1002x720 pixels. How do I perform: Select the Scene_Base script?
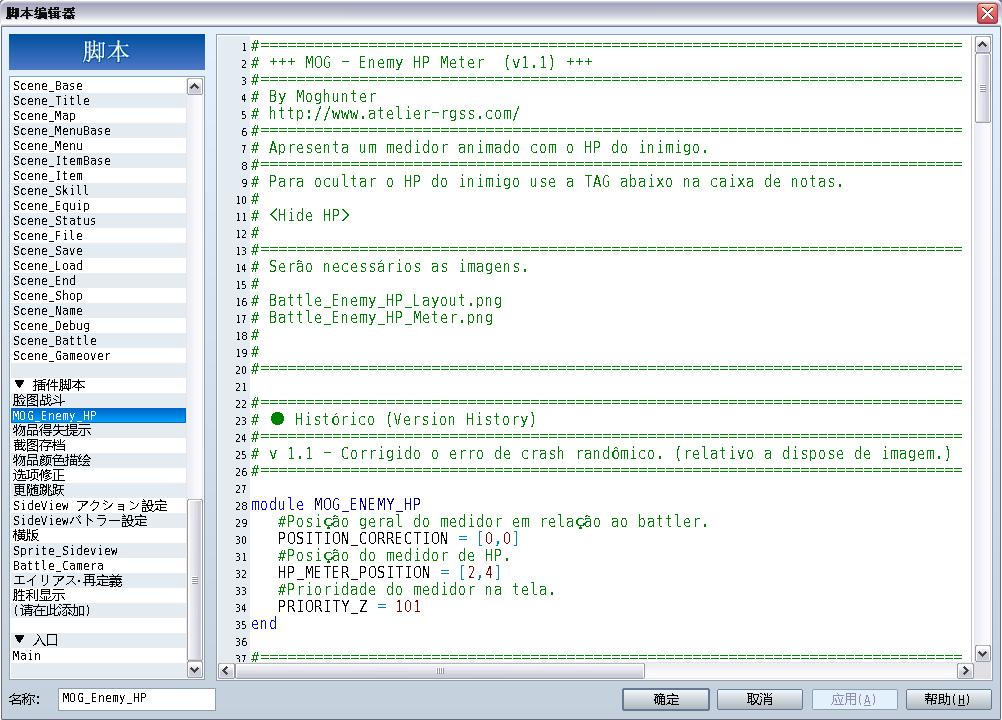98,86
